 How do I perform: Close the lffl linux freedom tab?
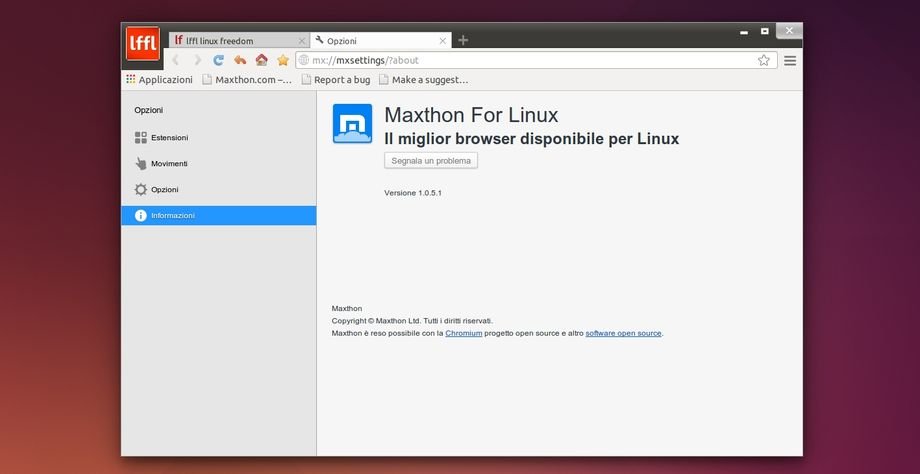[302, 41]
